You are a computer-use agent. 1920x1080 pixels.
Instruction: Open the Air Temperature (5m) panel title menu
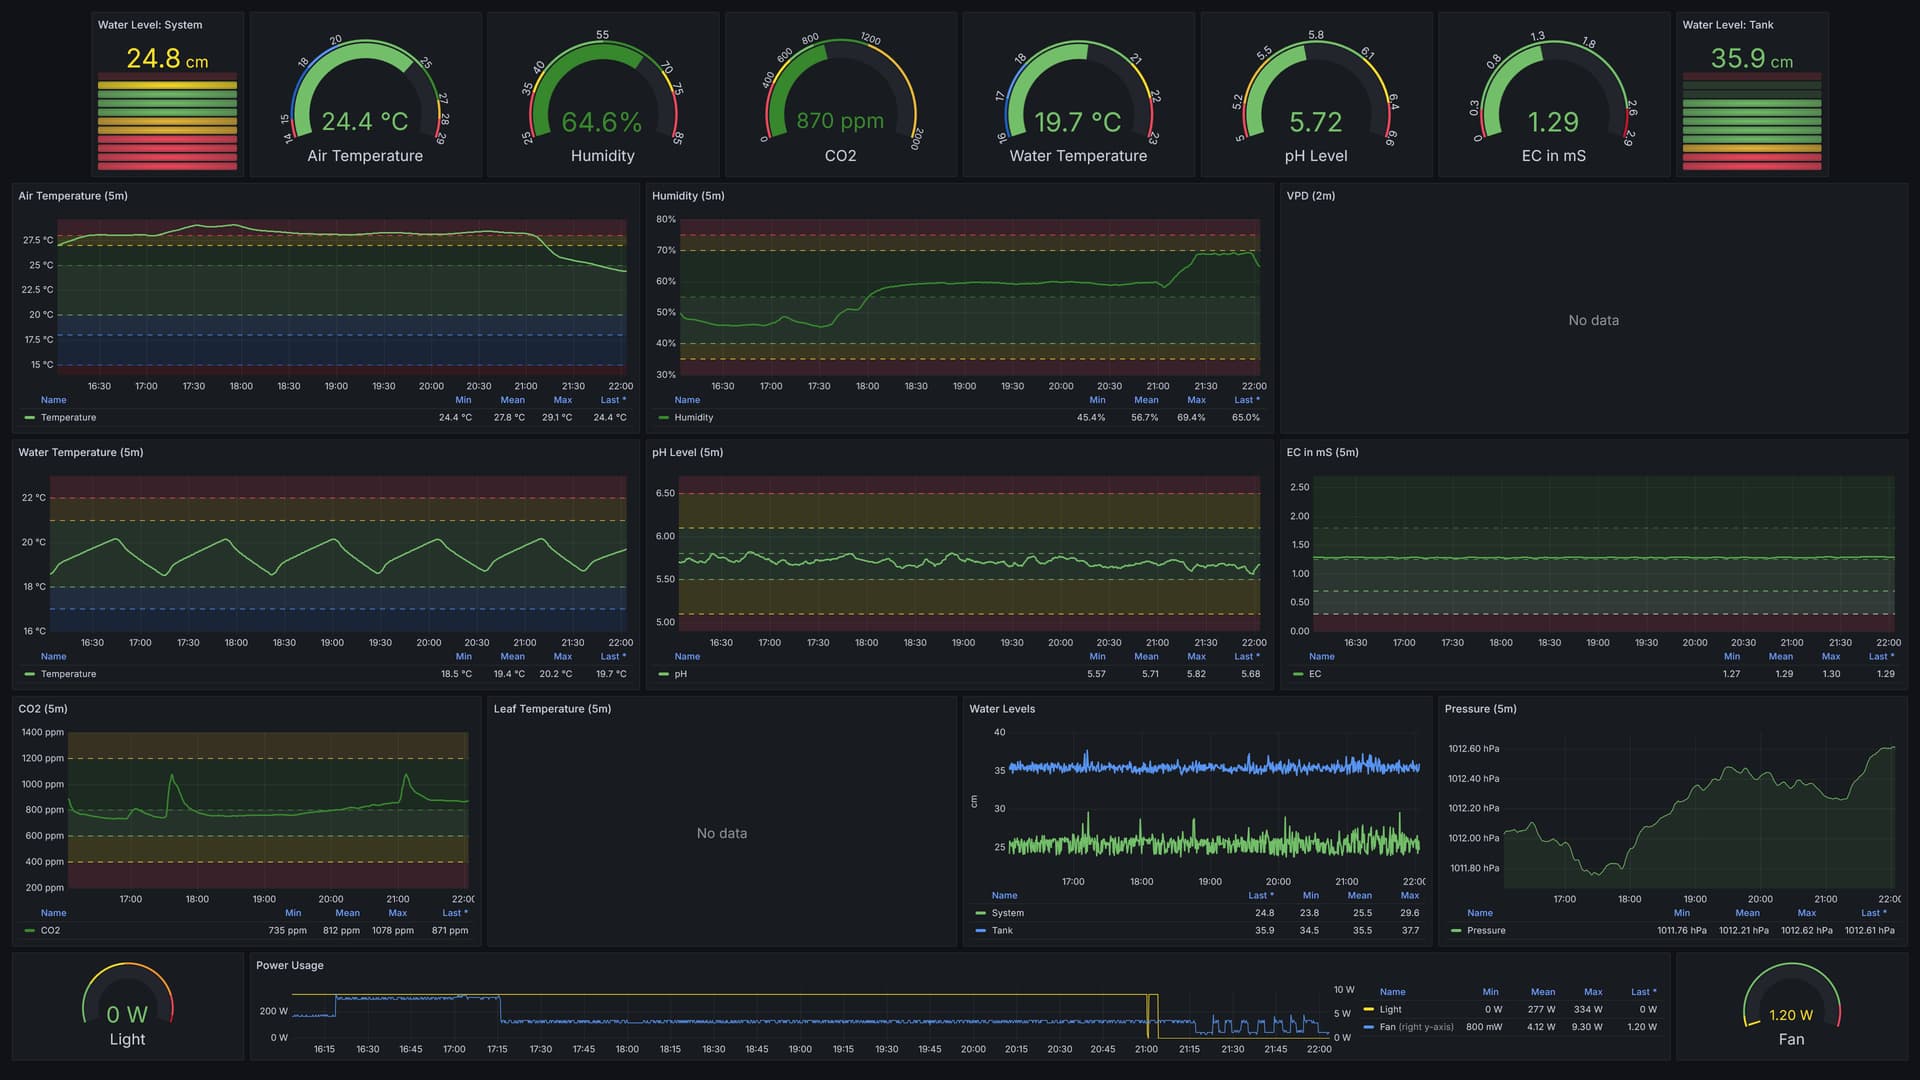tap(73, 196)
